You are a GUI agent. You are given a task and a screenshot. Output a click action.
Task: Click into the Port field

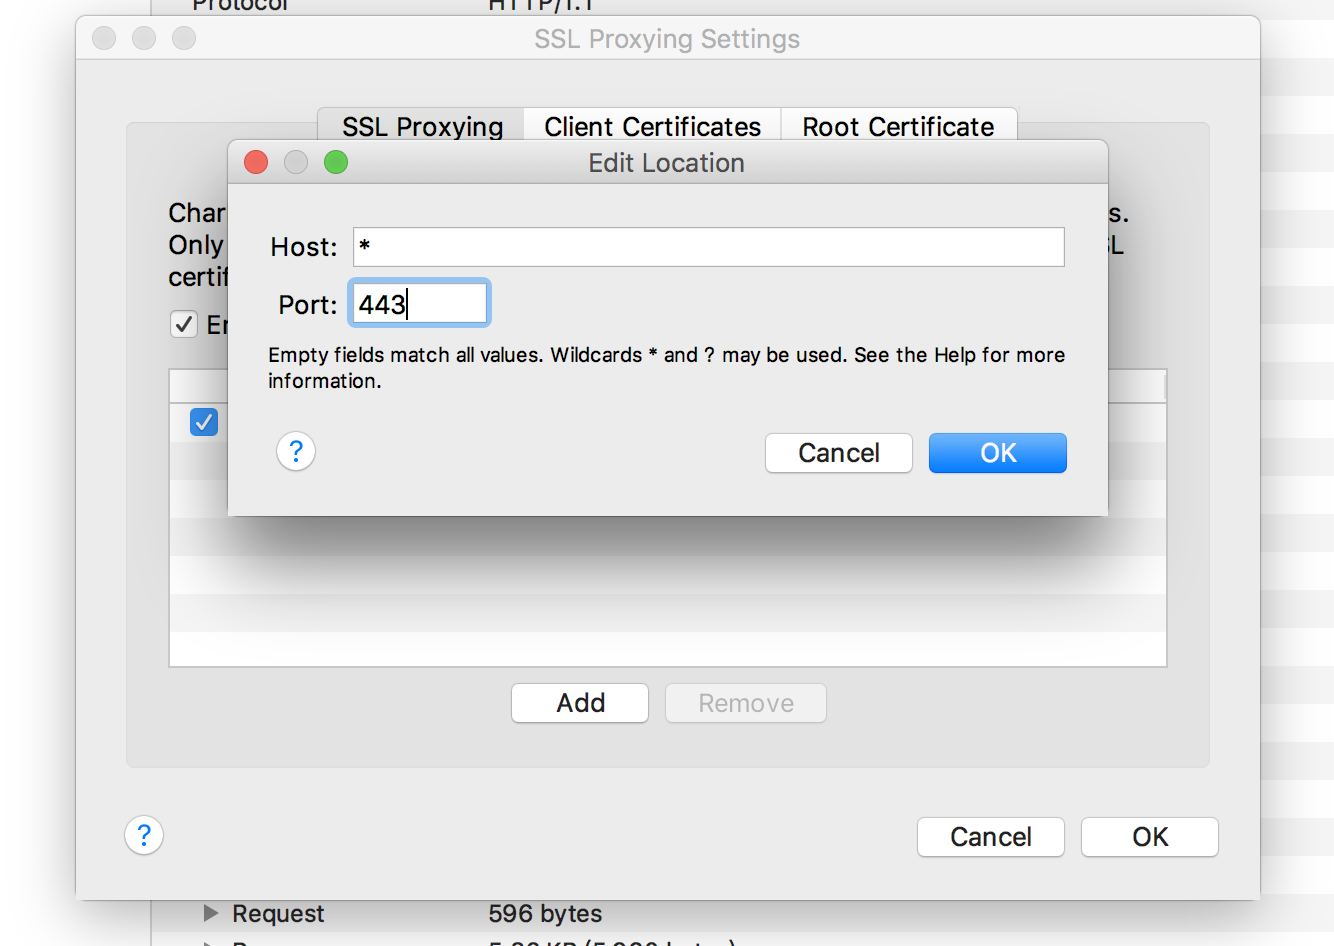coord(419,303)
